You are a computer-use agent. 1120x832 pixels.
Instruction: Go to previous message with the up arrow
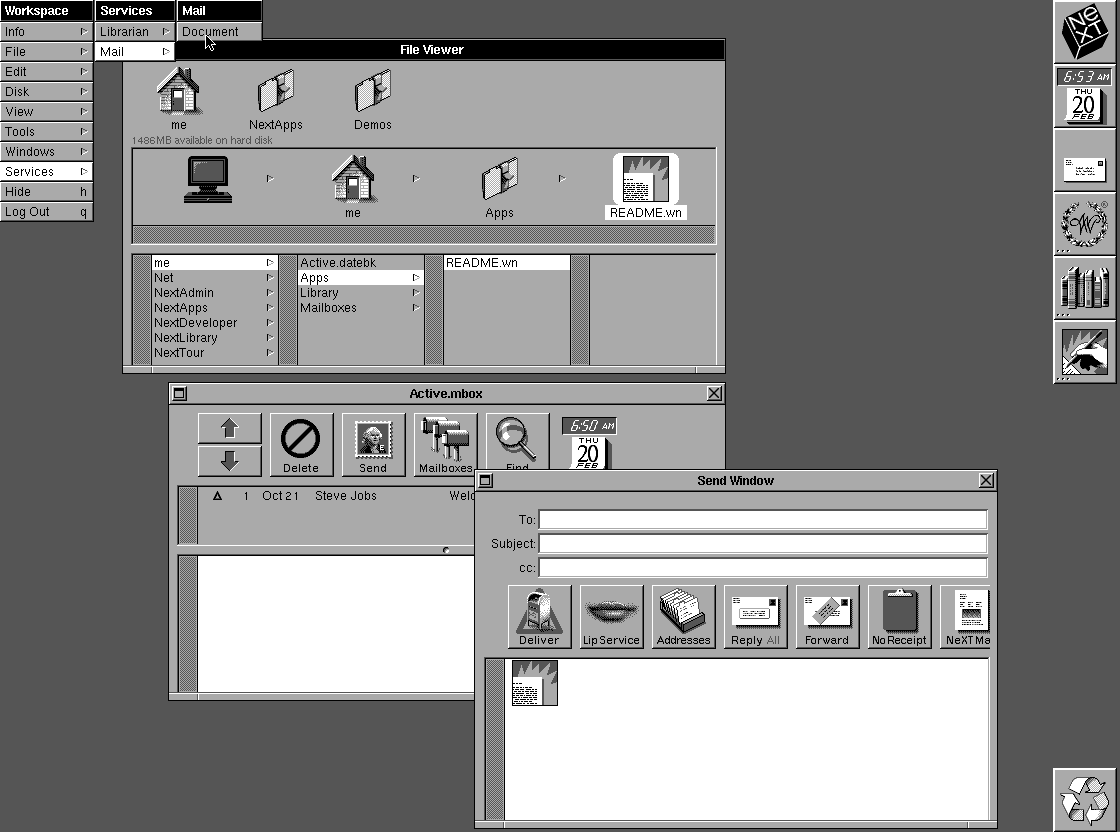pos(229,428)
